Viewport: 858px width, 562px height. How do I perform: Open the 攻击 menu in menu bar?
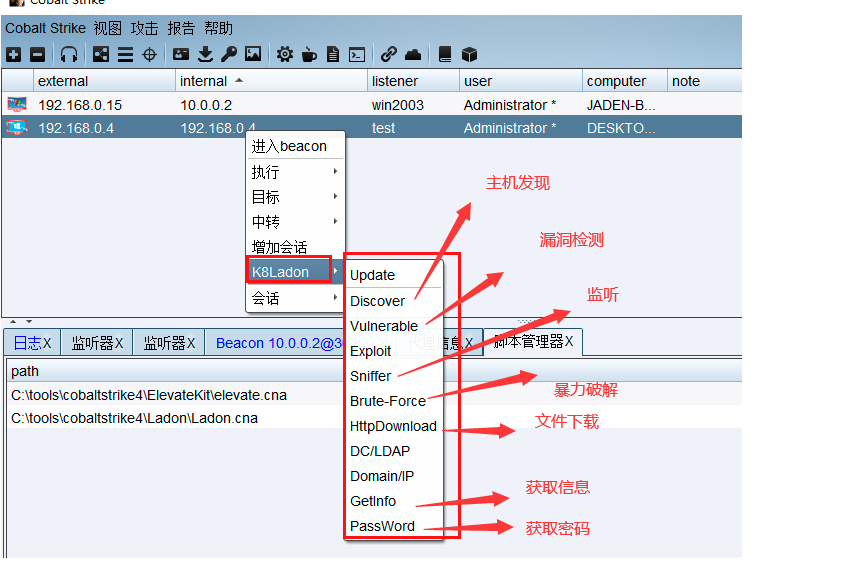(x=144, y=28)
